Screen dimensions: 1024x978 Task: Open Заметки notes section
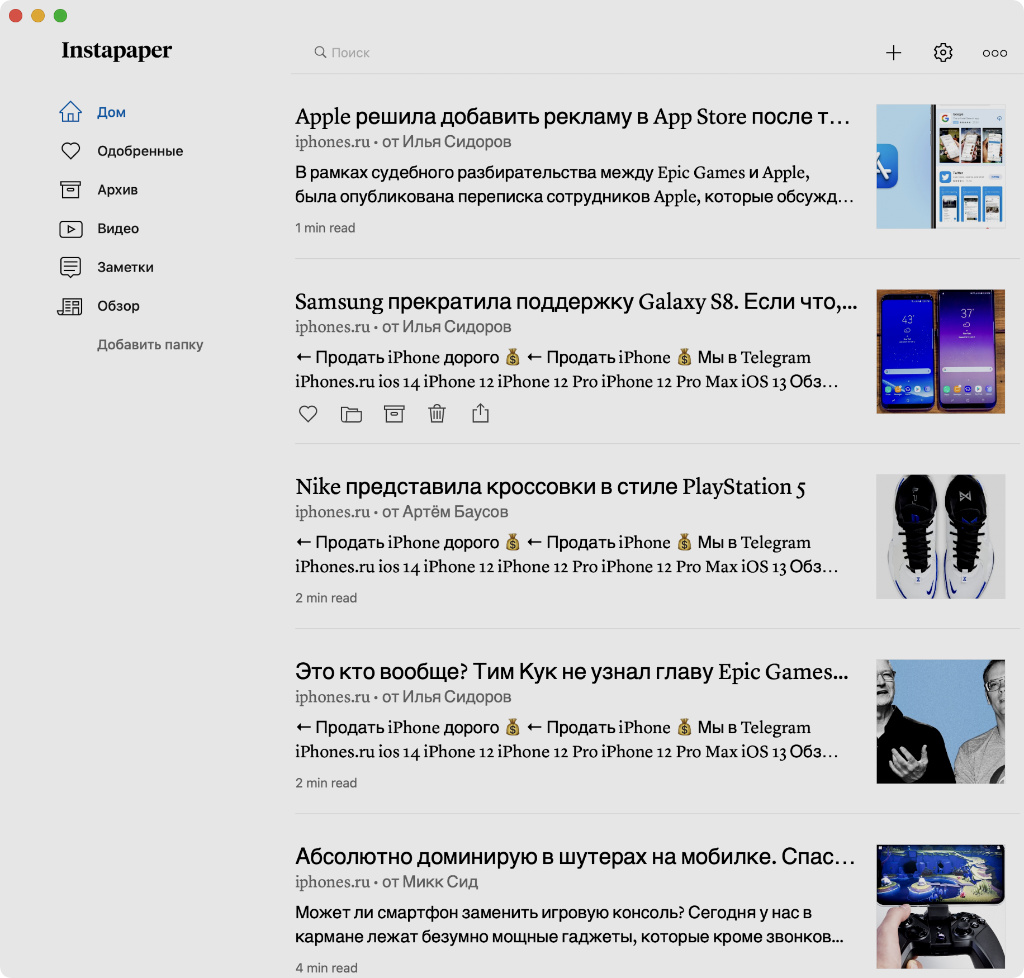coord(125,268)
